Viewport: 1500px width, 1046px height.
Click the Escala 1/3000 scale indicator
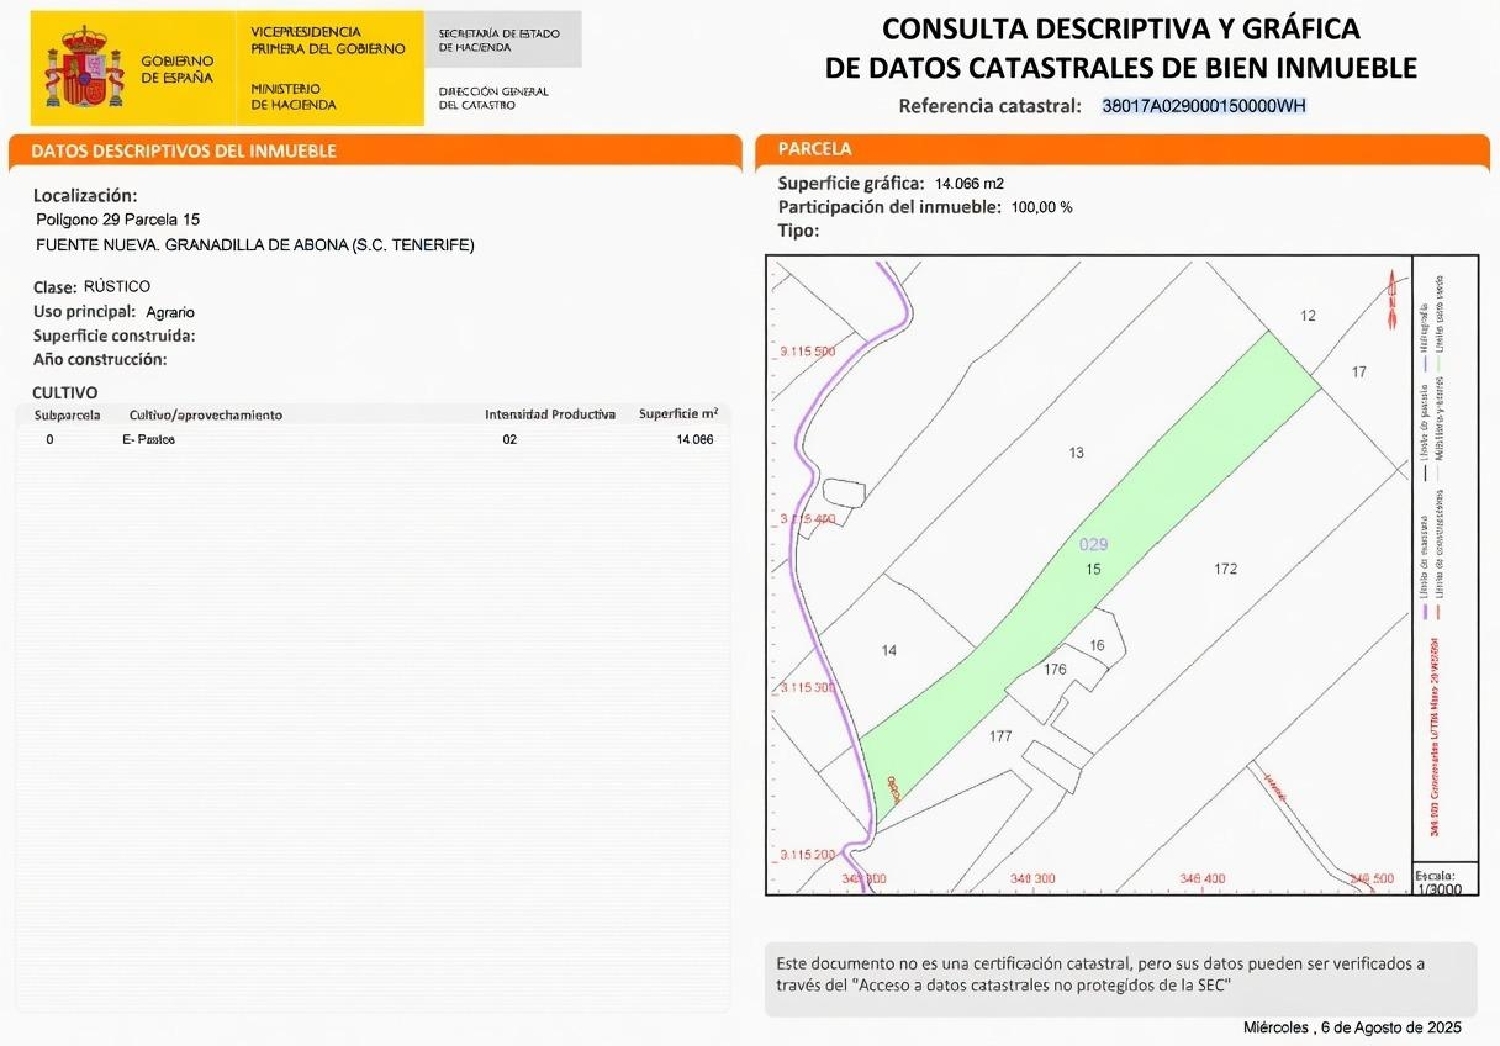tap(1434, 880)
